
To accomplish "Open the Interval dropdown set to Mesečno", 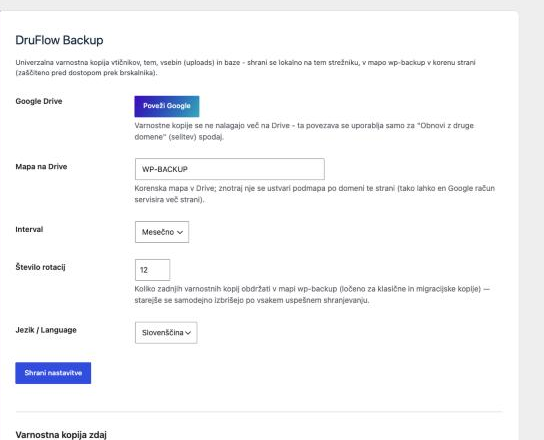I will click(162, 232).
